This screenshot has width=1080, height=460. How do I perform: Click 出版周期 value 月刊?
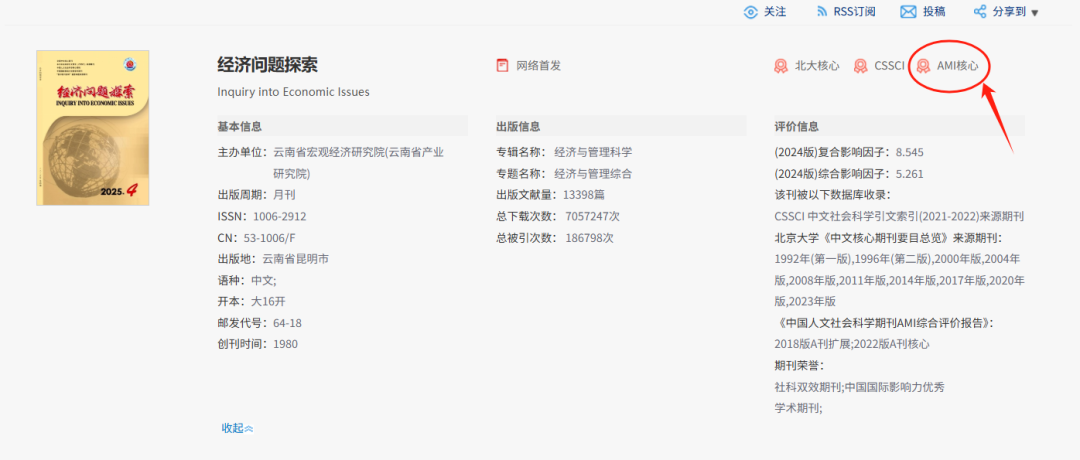click(x=284, y=195)
